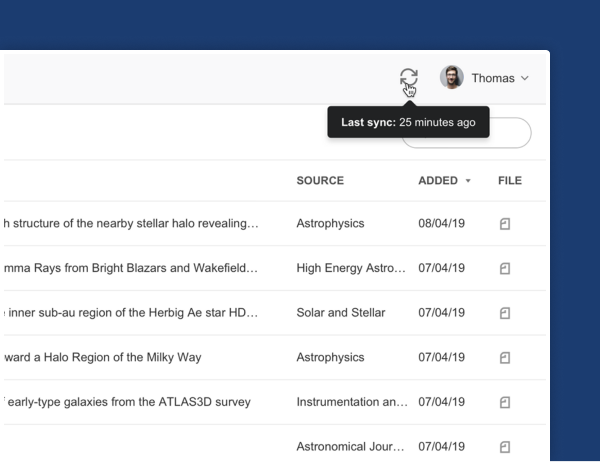Open the Herbig Ae star paper title
Image resolution: width=600 pixels, height=462 pixels.
pyautogui.click(x=130, y=313)
